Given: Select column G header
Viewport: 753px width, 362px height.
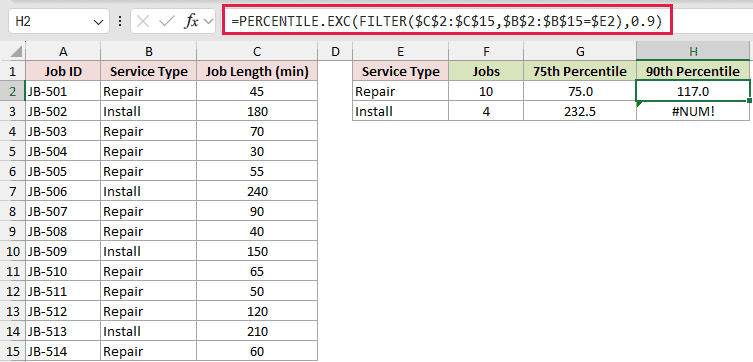Looking at the screenshot, I should (x=580, y=51).
